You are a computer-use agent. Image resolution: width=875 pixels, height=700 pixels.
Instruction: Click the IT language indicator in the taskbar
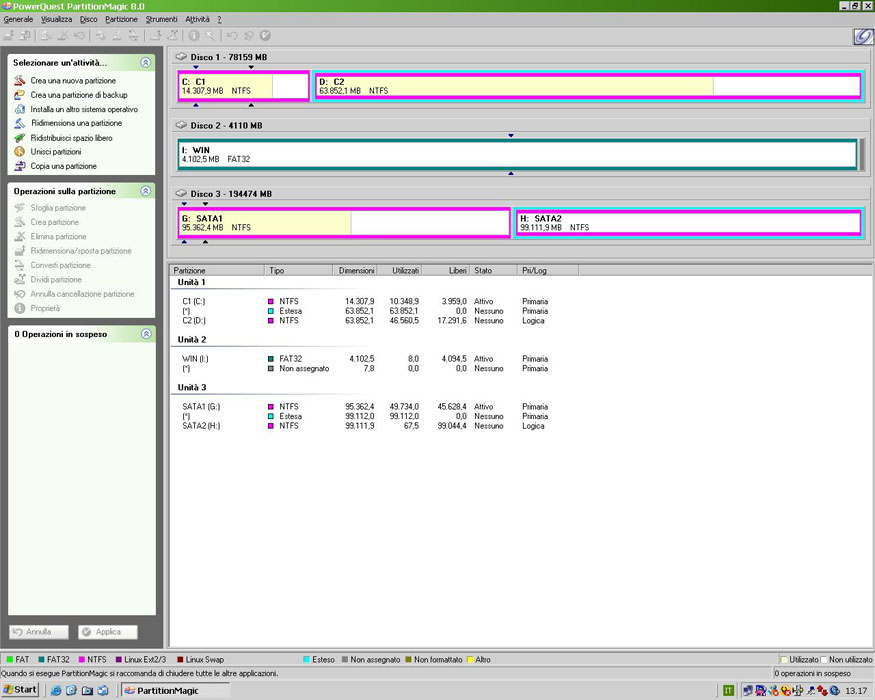[728, 691]
